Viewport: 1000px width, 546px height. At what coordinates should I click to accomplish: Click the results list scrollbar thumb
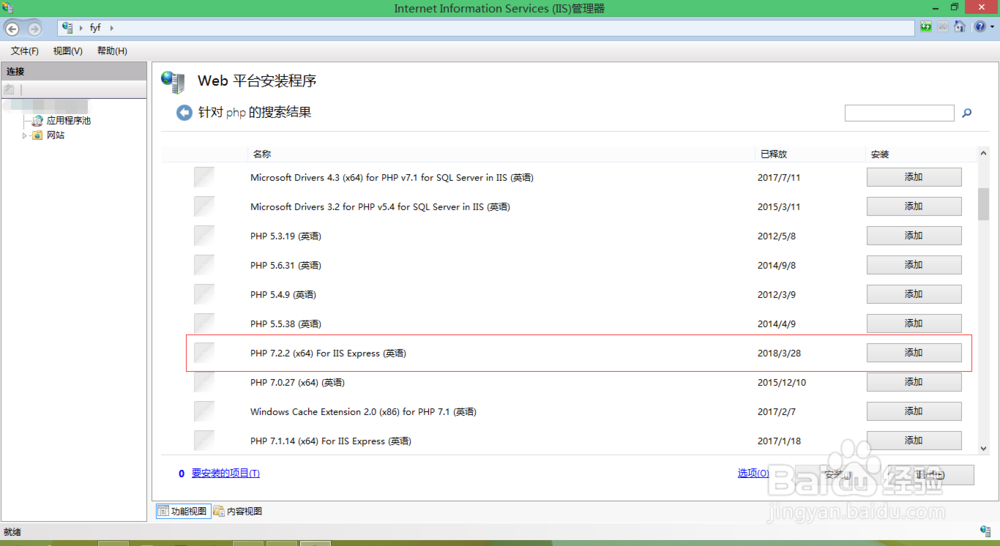[983, 204]
